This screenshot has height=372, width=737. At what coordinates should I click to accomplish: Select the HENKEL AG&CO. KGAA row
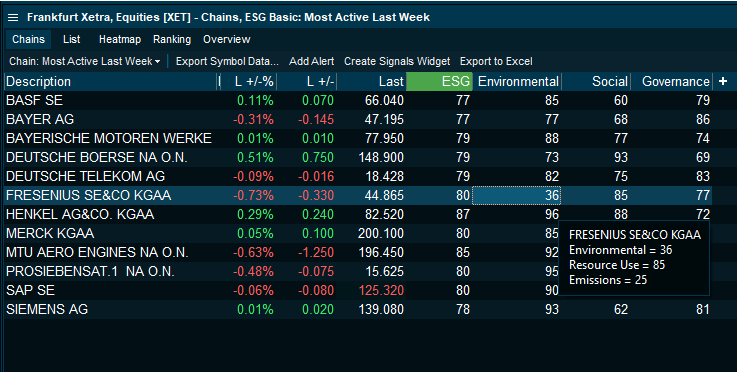pyautogui.click(x=358, y=214)
